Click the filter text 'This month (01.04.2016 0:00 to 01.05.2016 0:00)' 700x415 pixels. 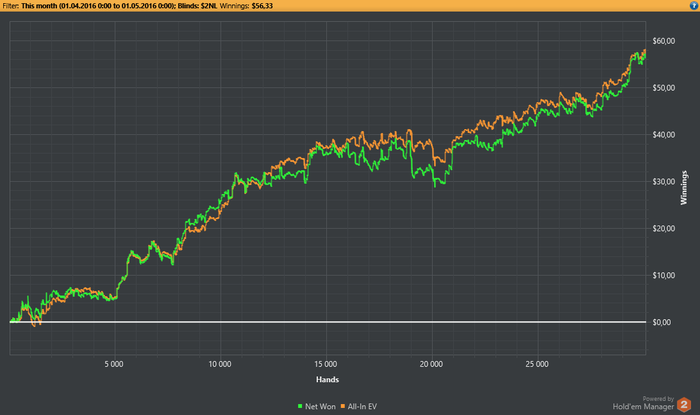98,6
